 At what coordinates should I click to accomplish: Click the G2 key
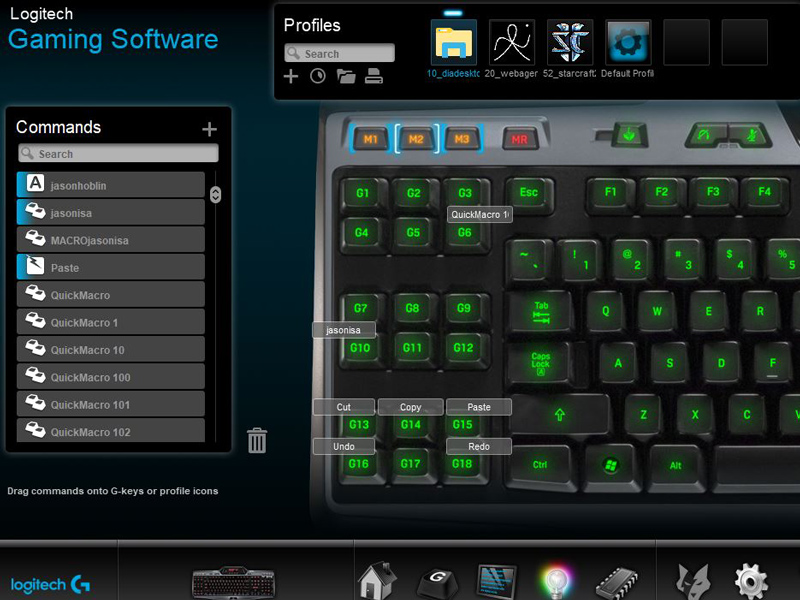coord(414,192)
